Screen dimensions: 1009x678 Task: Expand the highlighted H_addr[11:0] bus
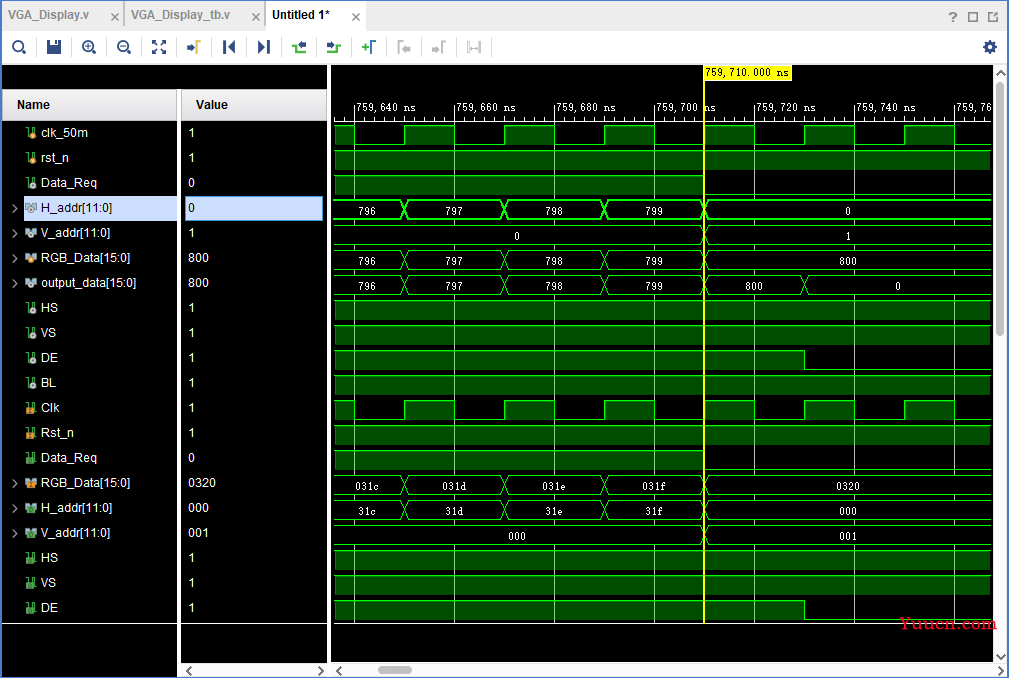point(14,208)
